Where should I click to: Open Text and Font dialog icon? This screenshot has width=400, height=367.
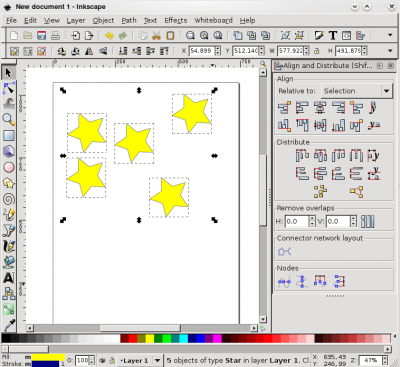tap(333, 35)
